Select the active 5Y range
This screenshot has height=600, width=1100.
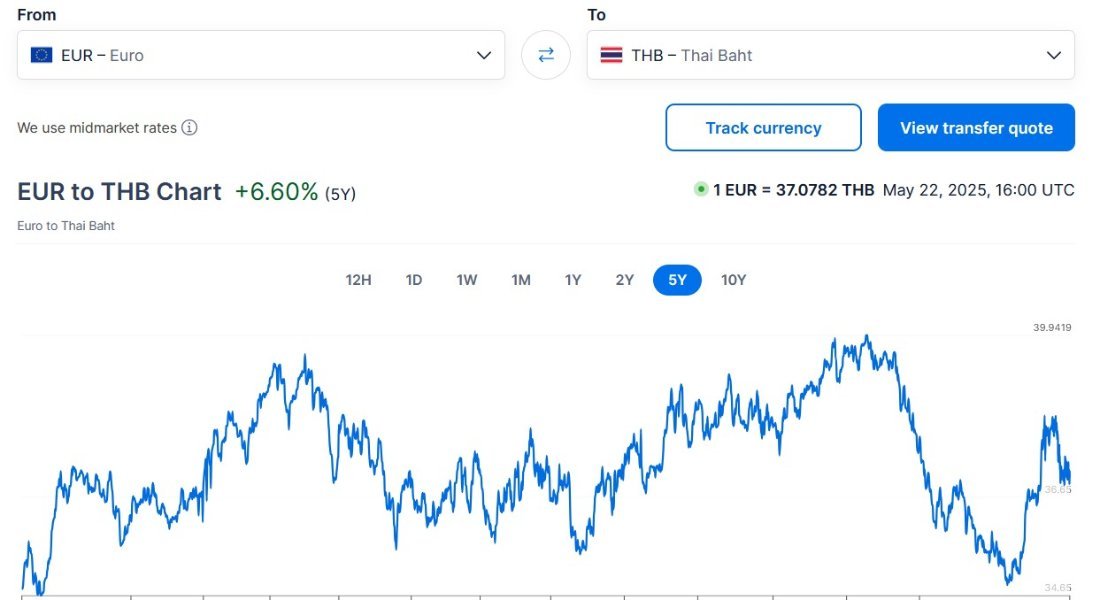[677, 280]
